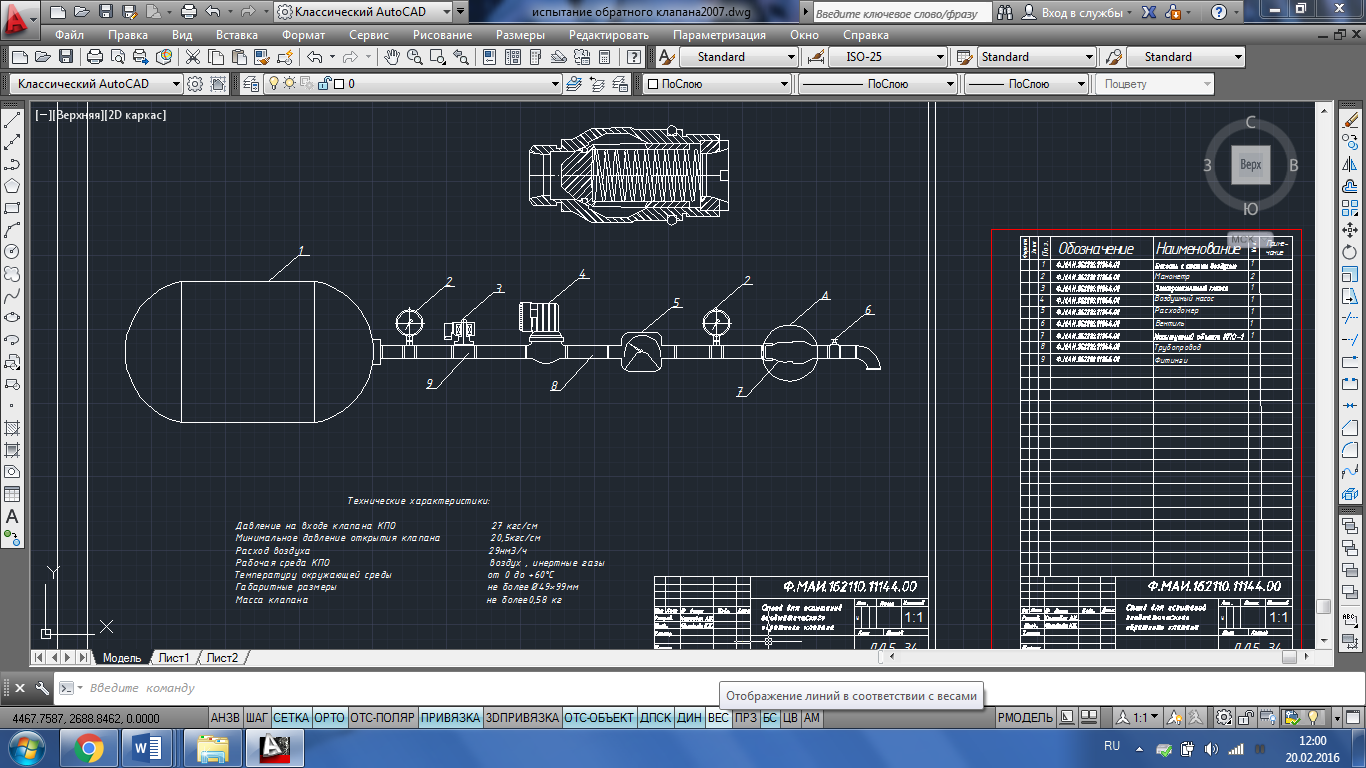
Task: Open Chrome from the Windows taskbar
Action: coord(88,747)
